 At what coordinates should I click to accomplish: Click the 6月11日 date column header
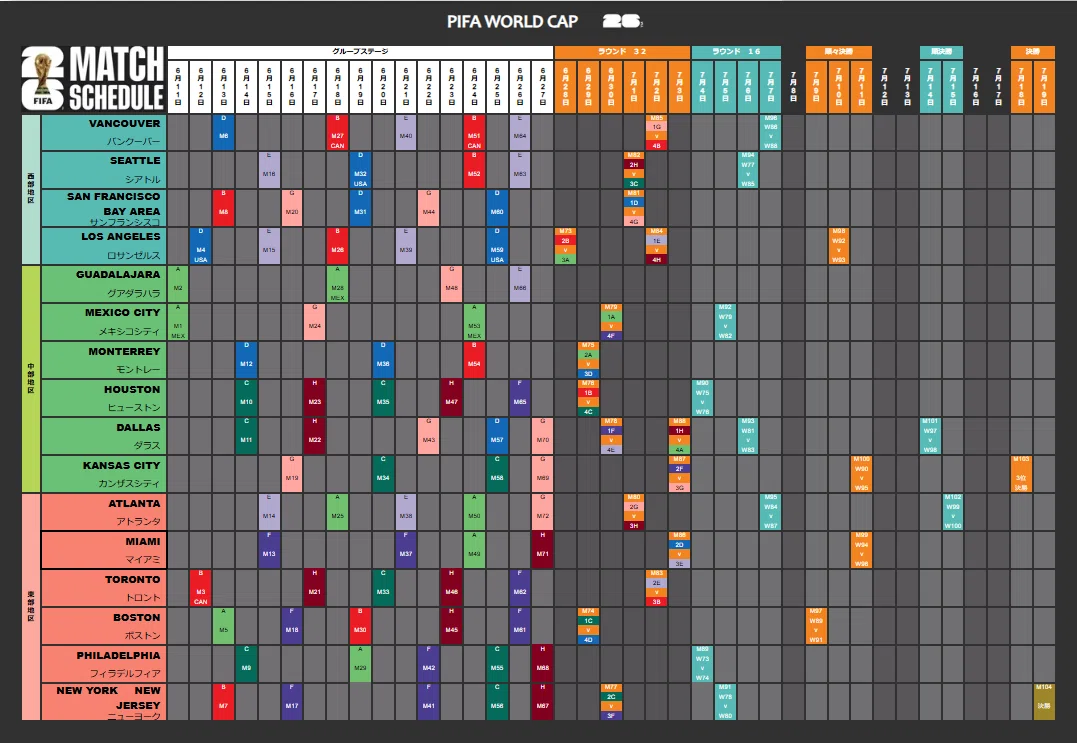click(178, 87)
